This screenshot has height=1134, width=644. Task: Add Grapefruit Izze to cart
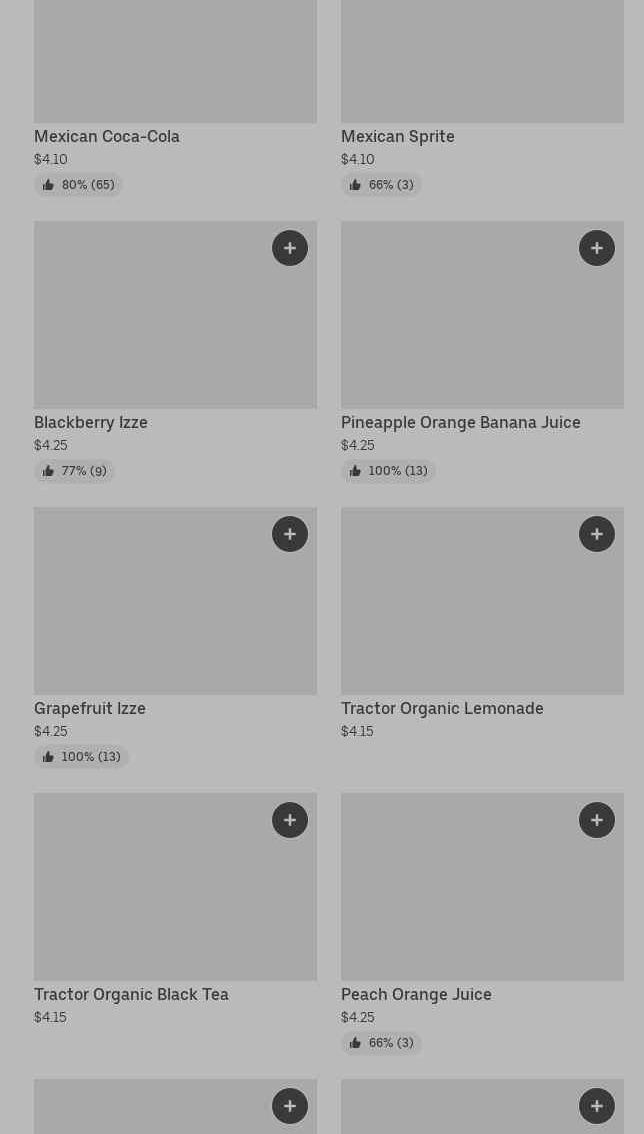tap(290, 534)
